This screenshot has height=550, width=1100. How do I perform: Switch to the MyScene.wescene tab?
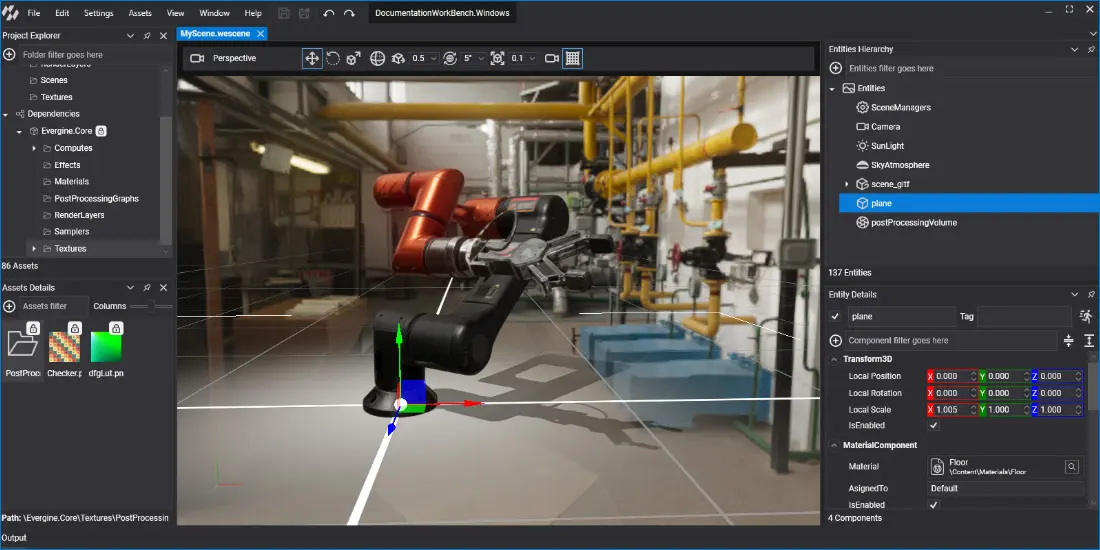(215, 33)
